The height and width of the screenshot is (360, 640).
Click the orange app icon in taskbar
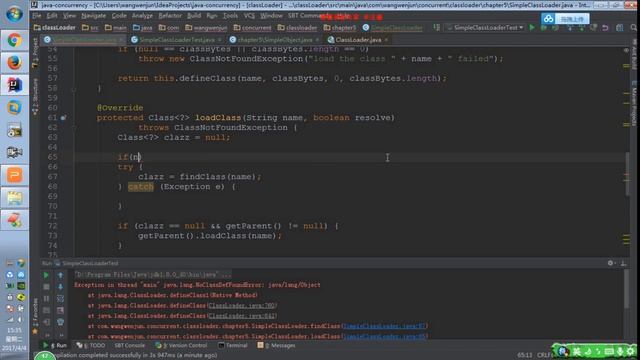click(x=14, y=175)
